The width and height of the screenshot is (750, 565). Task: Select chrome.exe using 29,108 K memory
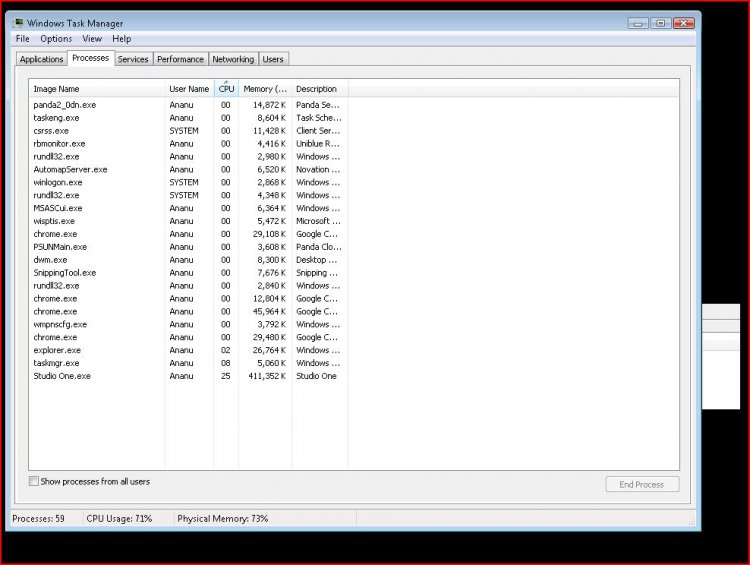tap(188, 234)
